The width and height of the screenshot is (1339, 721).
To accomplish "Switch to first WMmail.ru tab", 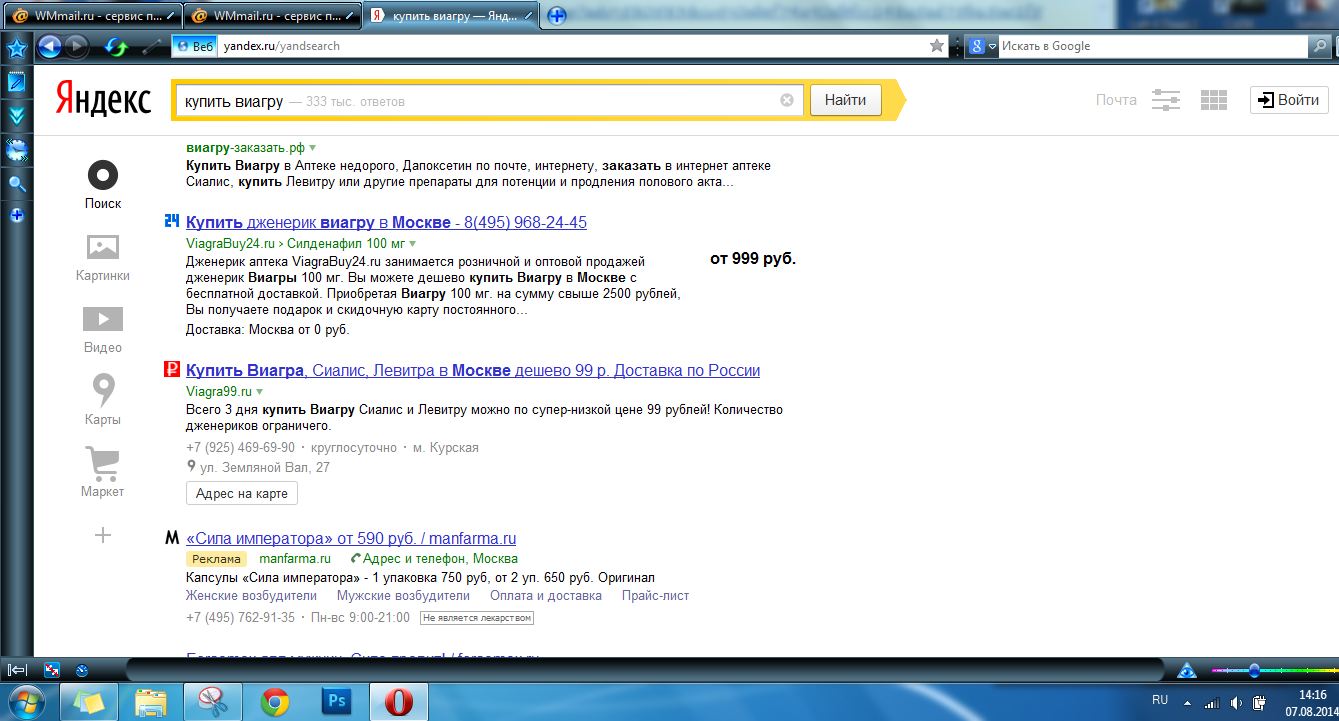I will 92,16.
